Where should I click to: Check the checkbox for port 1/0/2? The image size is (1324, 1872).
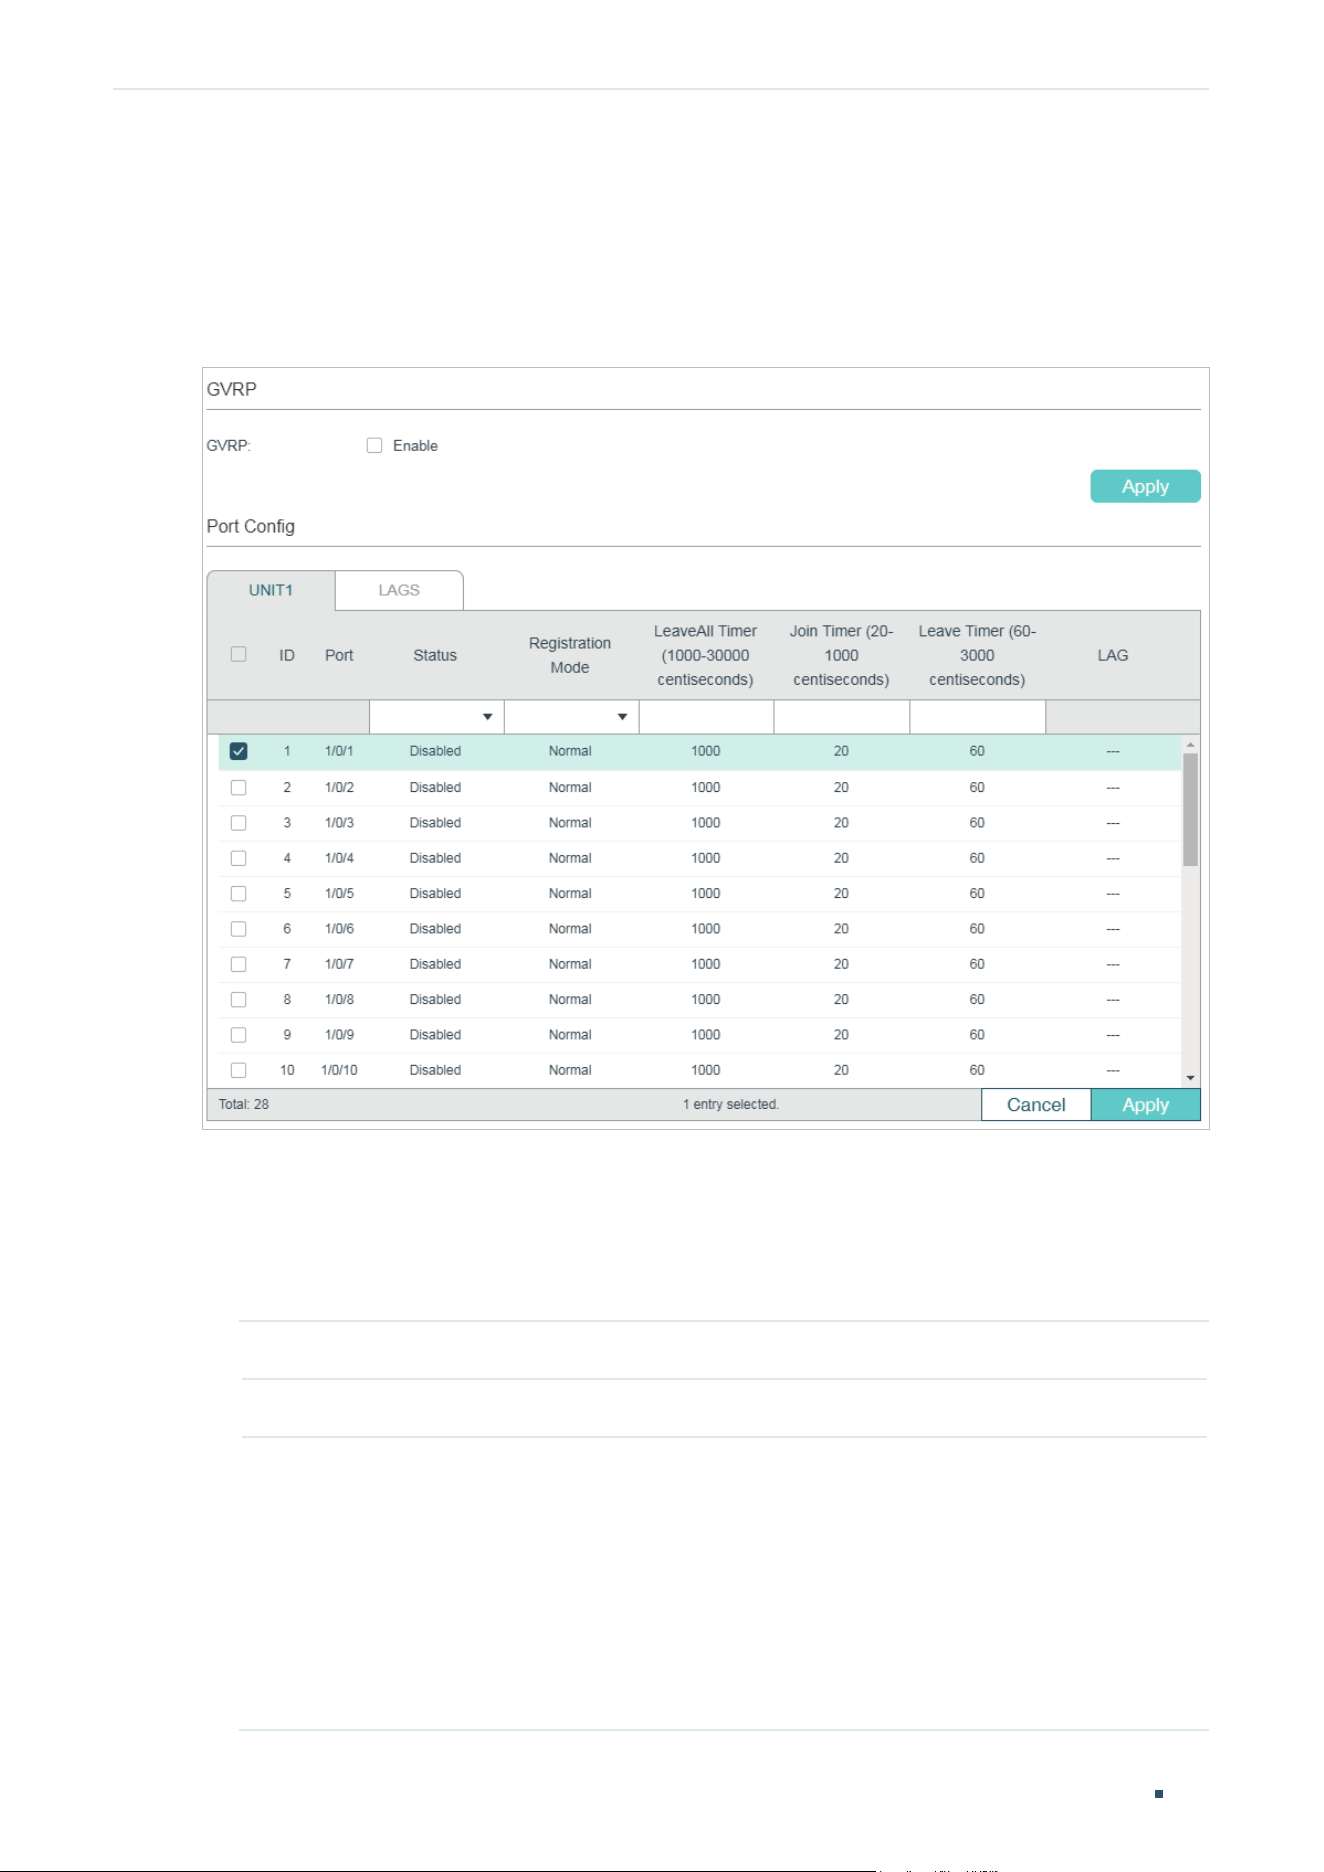(238, 788)
